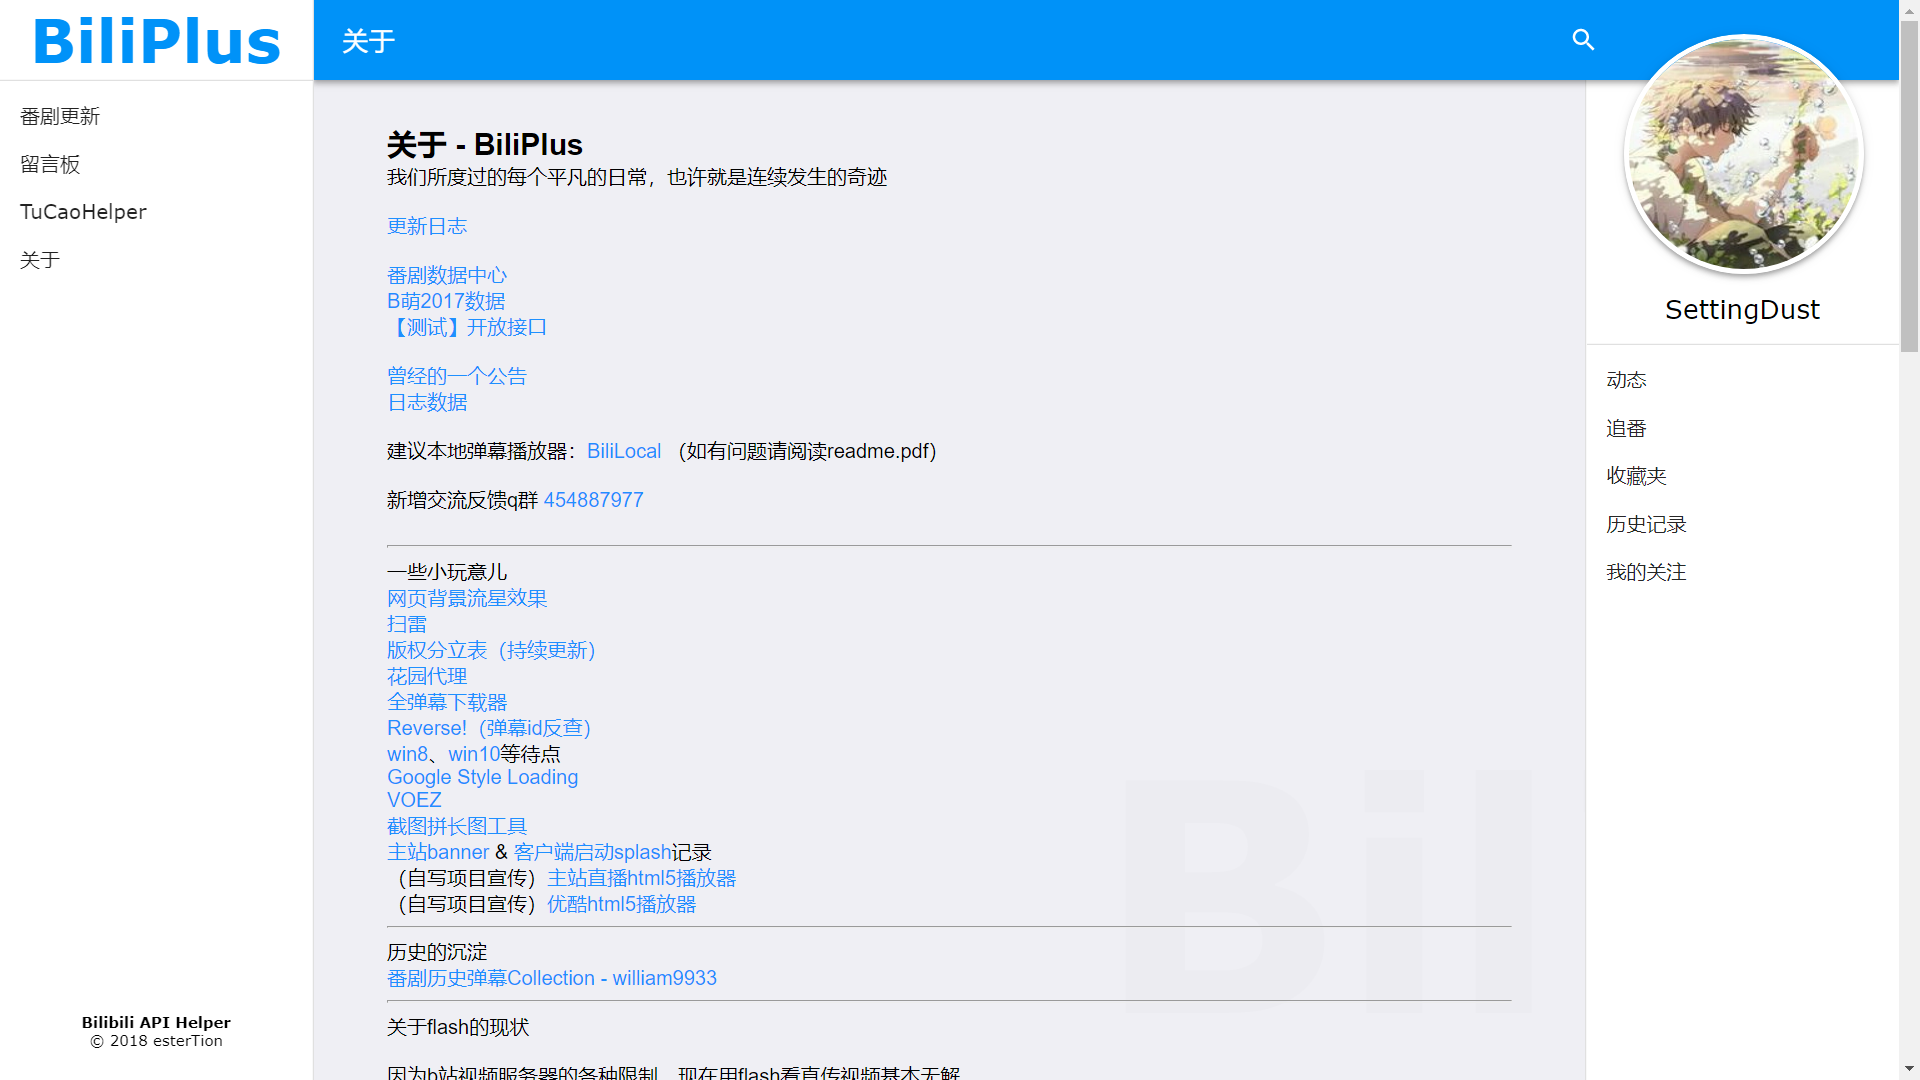
Task: Open 我的关注 in user panel
Action: 1646,573
